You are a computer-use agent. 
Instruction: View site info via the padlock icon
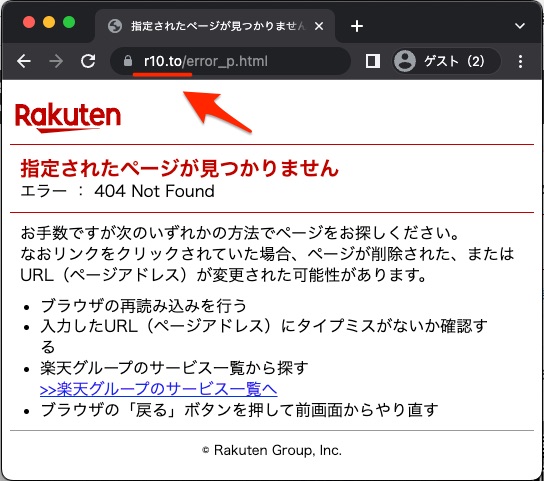pyautogui.click(x=128, y=61)
